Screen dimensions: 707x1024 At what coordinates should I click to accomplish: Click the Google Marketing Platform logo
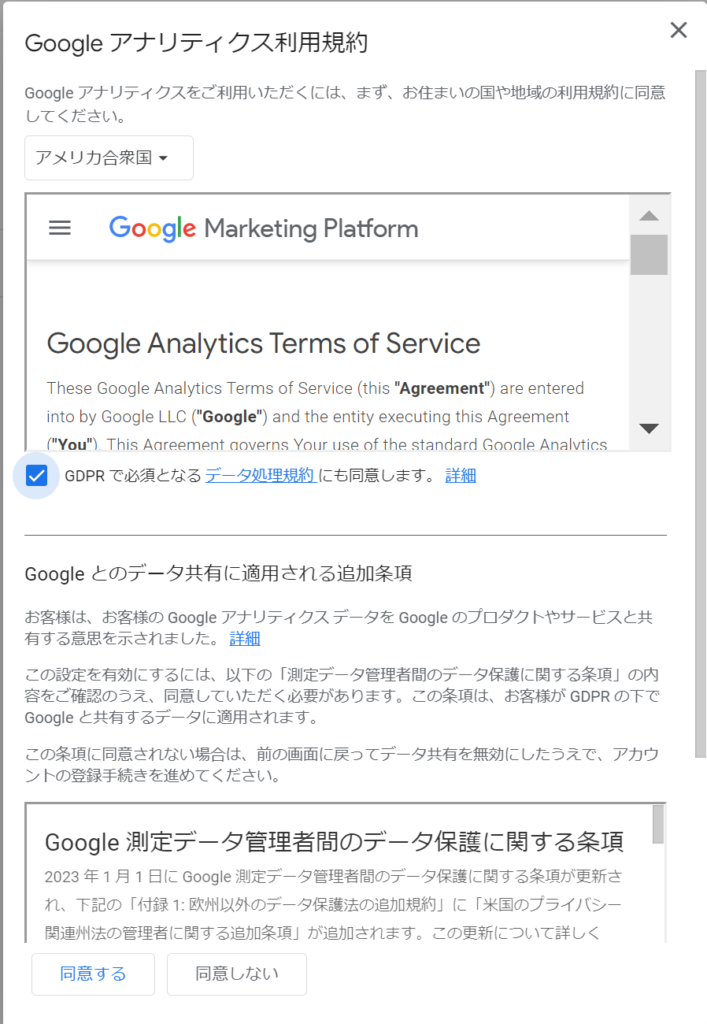click(264, 229)
